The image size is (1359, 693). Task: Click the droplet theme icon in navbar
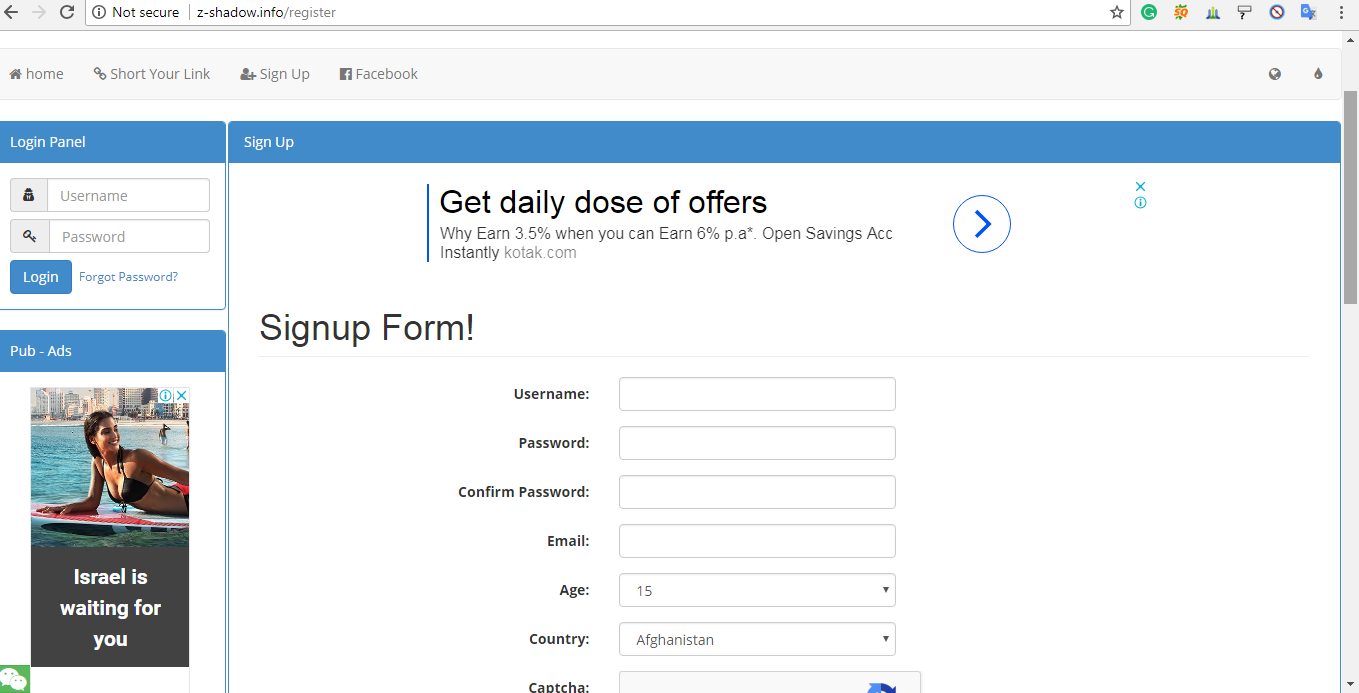coord(1318,74)
